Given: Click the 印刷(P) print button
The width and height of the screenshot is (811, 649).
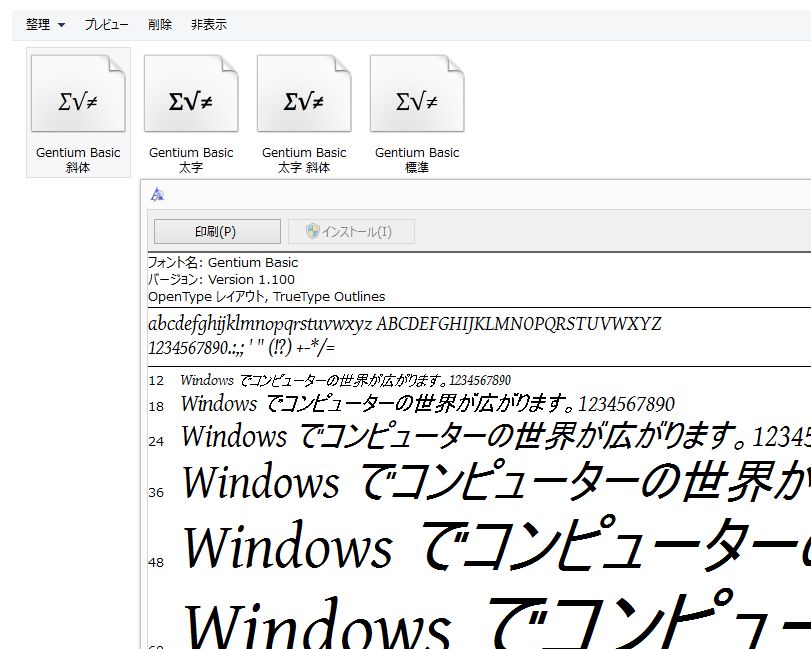Looking at the screenshot, I should tap(217, 231).
